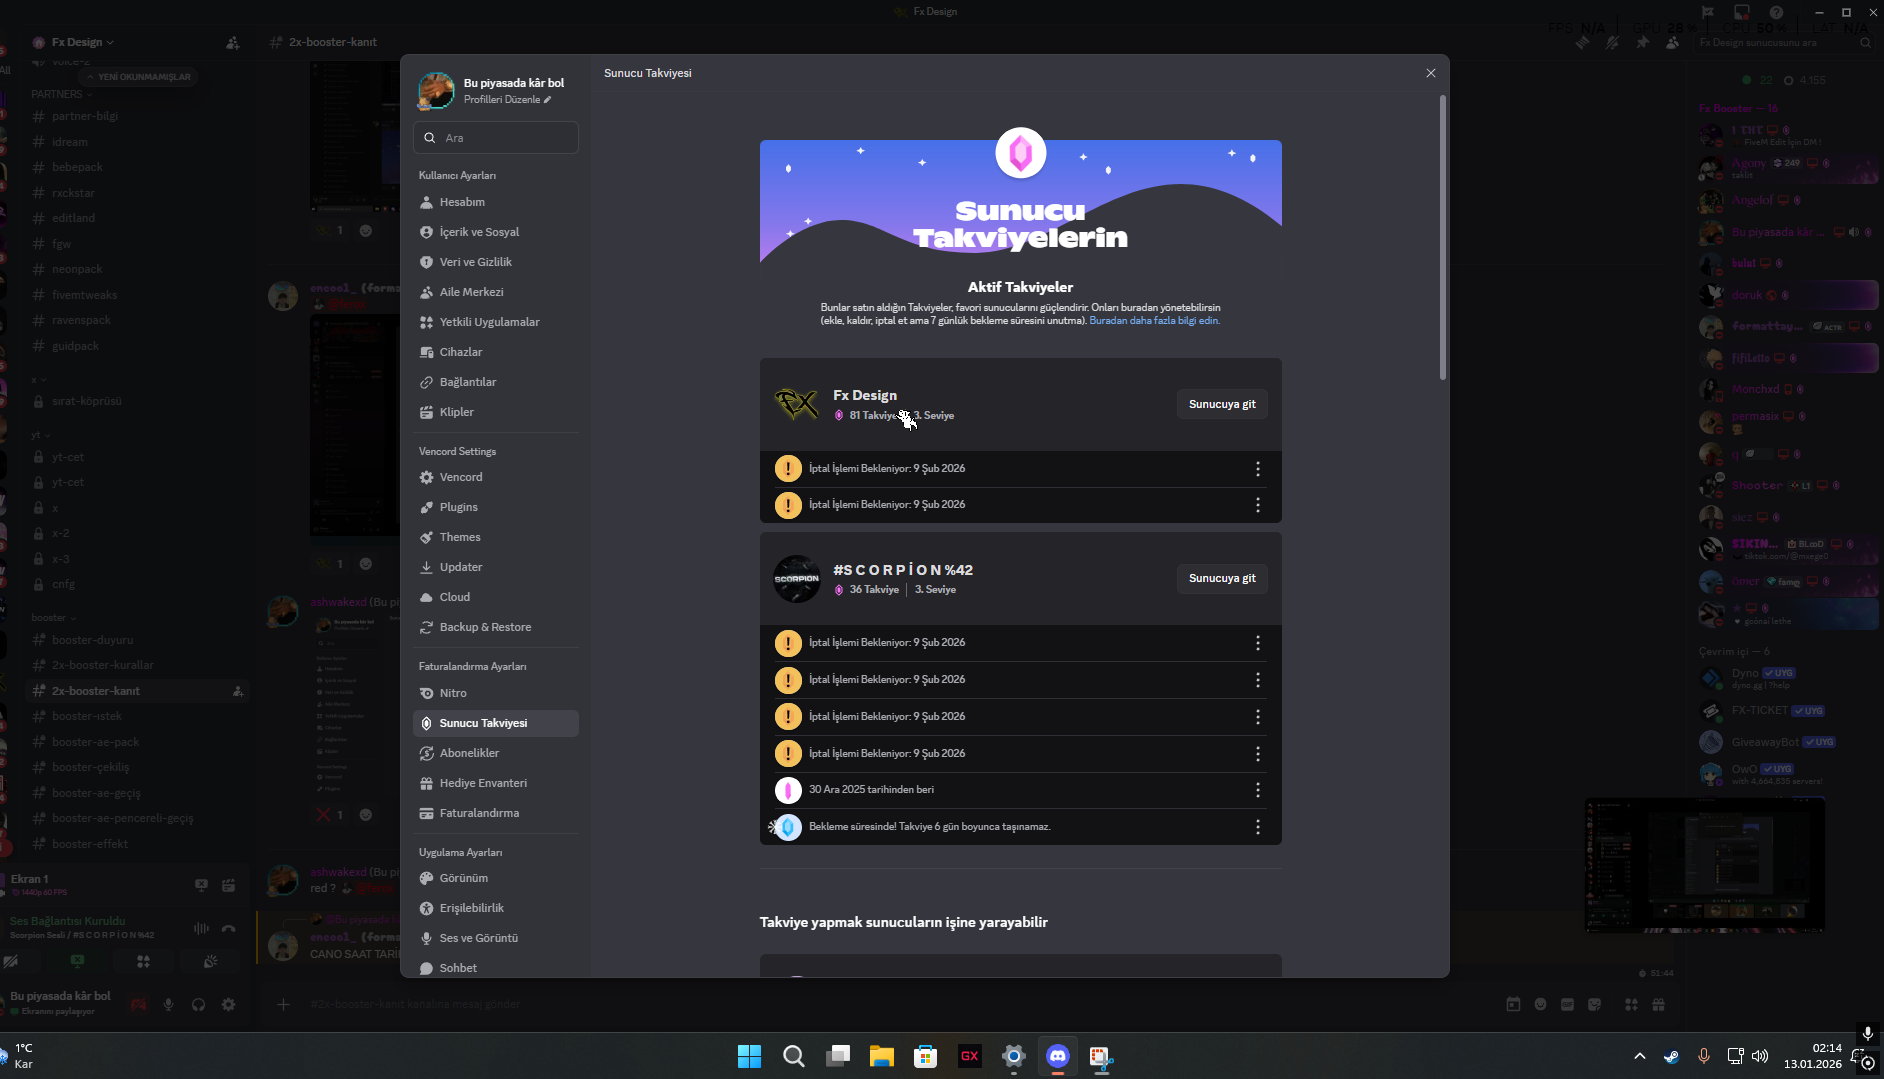Go to the Fx Design server via Sunucuya git
Screen dimensions: 1884x1079
point(1222,404)
